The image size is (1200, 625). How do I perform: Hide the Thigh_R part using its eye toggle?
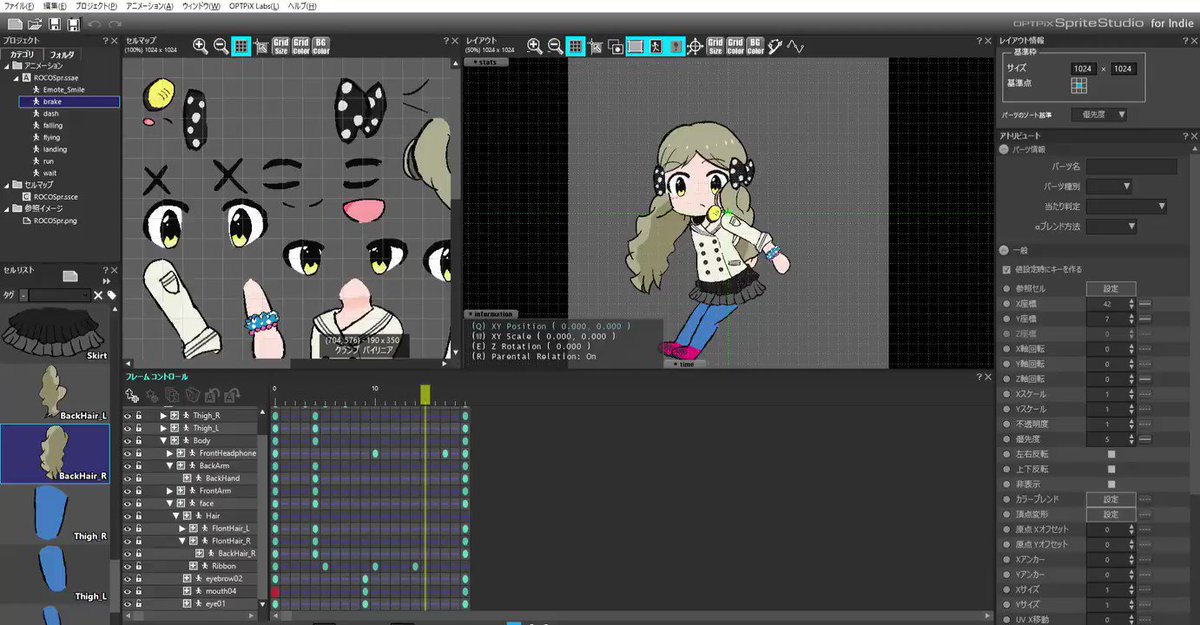127,415
